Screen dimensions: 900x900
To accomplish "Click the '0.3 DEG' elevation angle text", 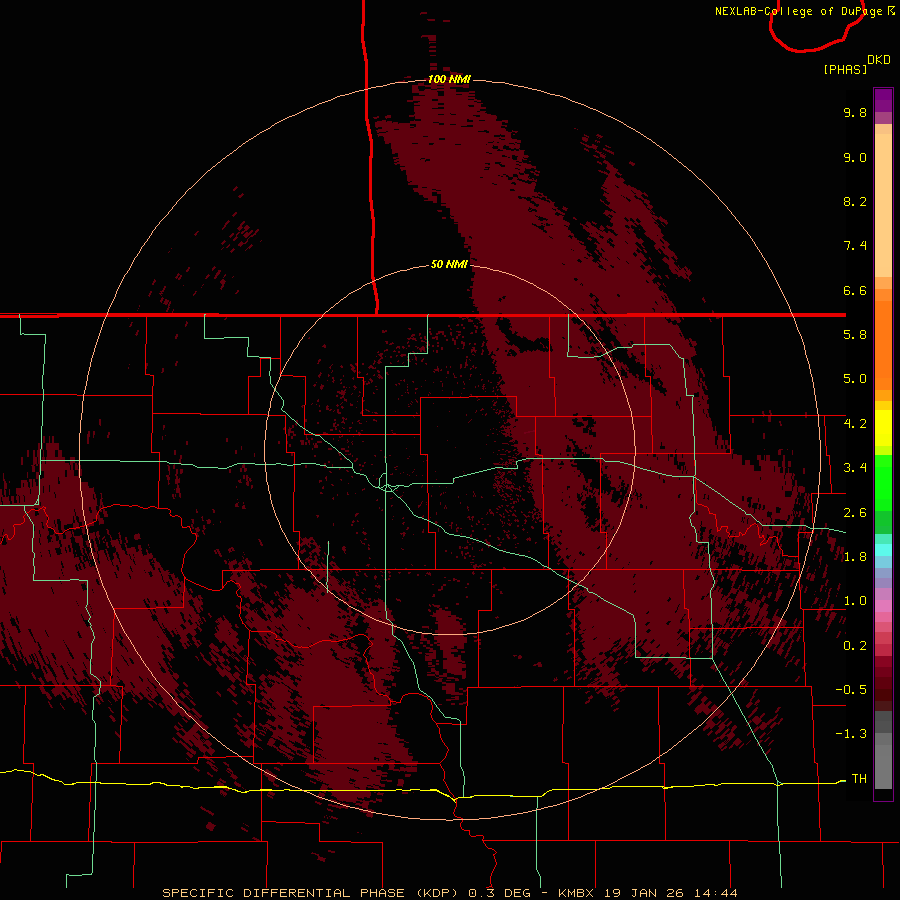I will (499, 893).
